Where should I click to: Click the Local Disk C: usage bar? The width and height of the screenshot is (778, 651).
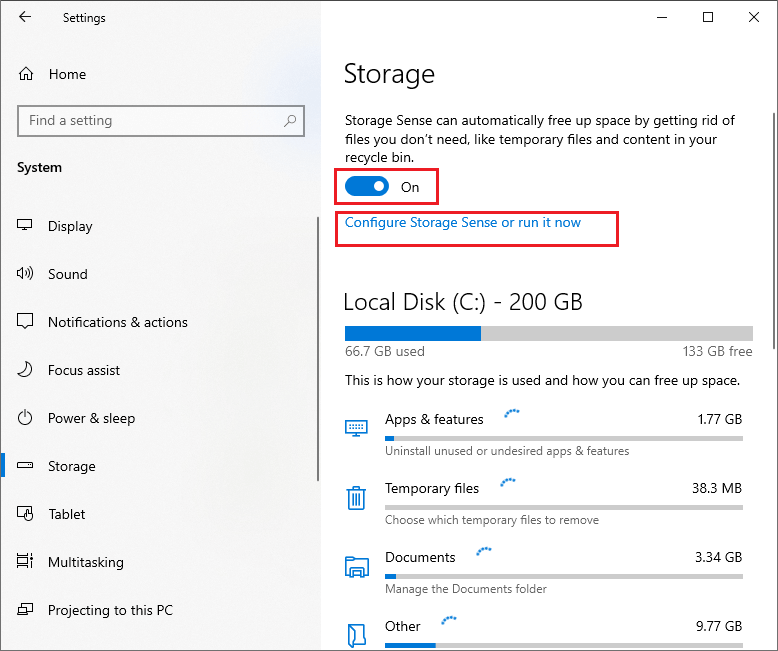click(548, 334)
